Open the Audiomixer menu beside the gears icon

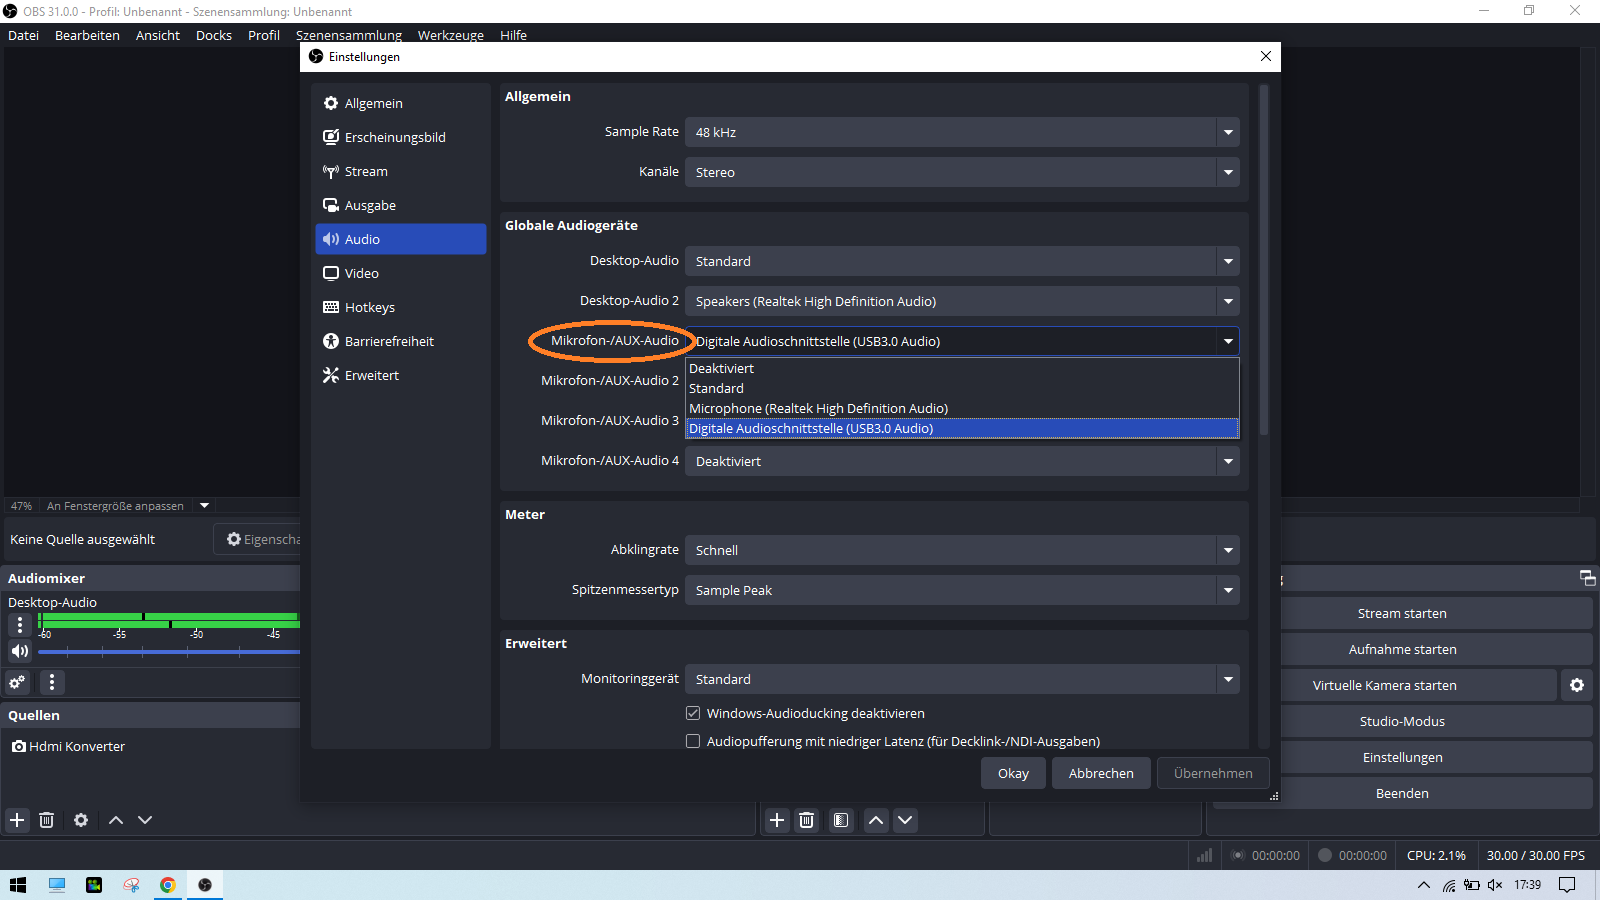52,682
